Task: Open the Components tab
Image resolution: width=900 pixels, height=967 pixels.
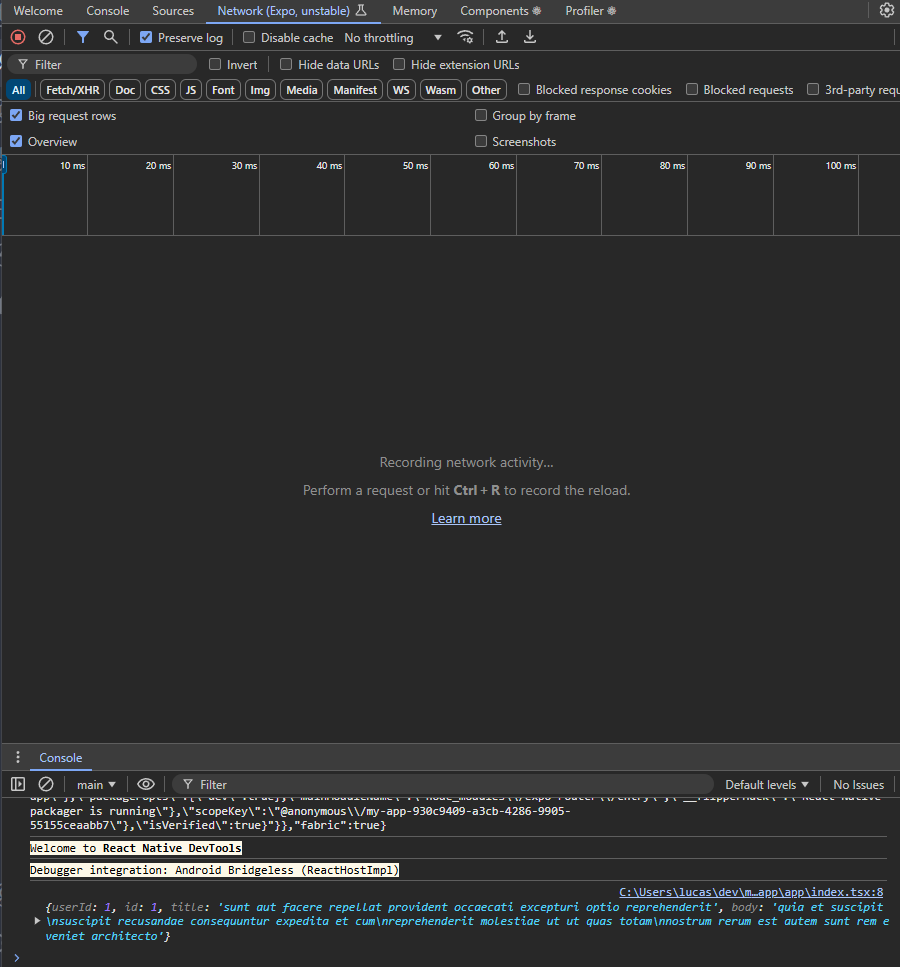Action: coord(501,11)
